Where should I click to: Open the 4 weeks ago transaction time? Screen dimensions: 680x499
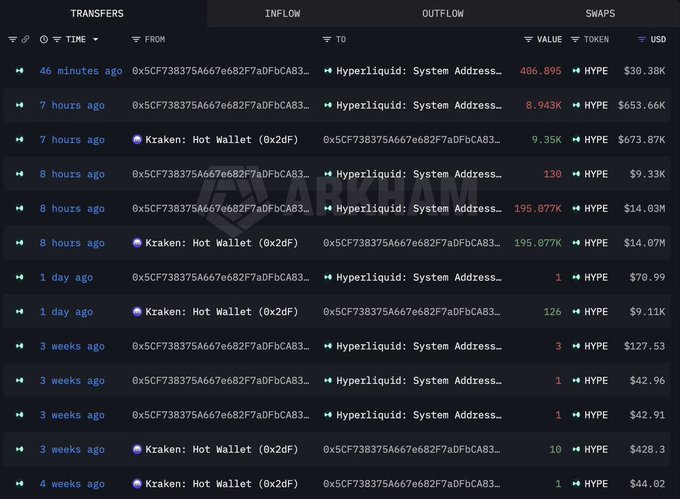pos(72,484)
